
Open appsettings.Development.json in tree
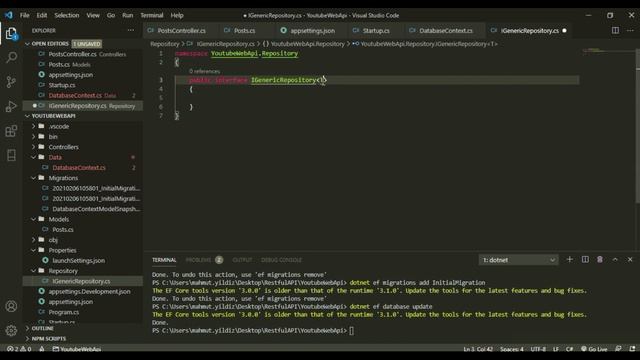tap(89, 291)
